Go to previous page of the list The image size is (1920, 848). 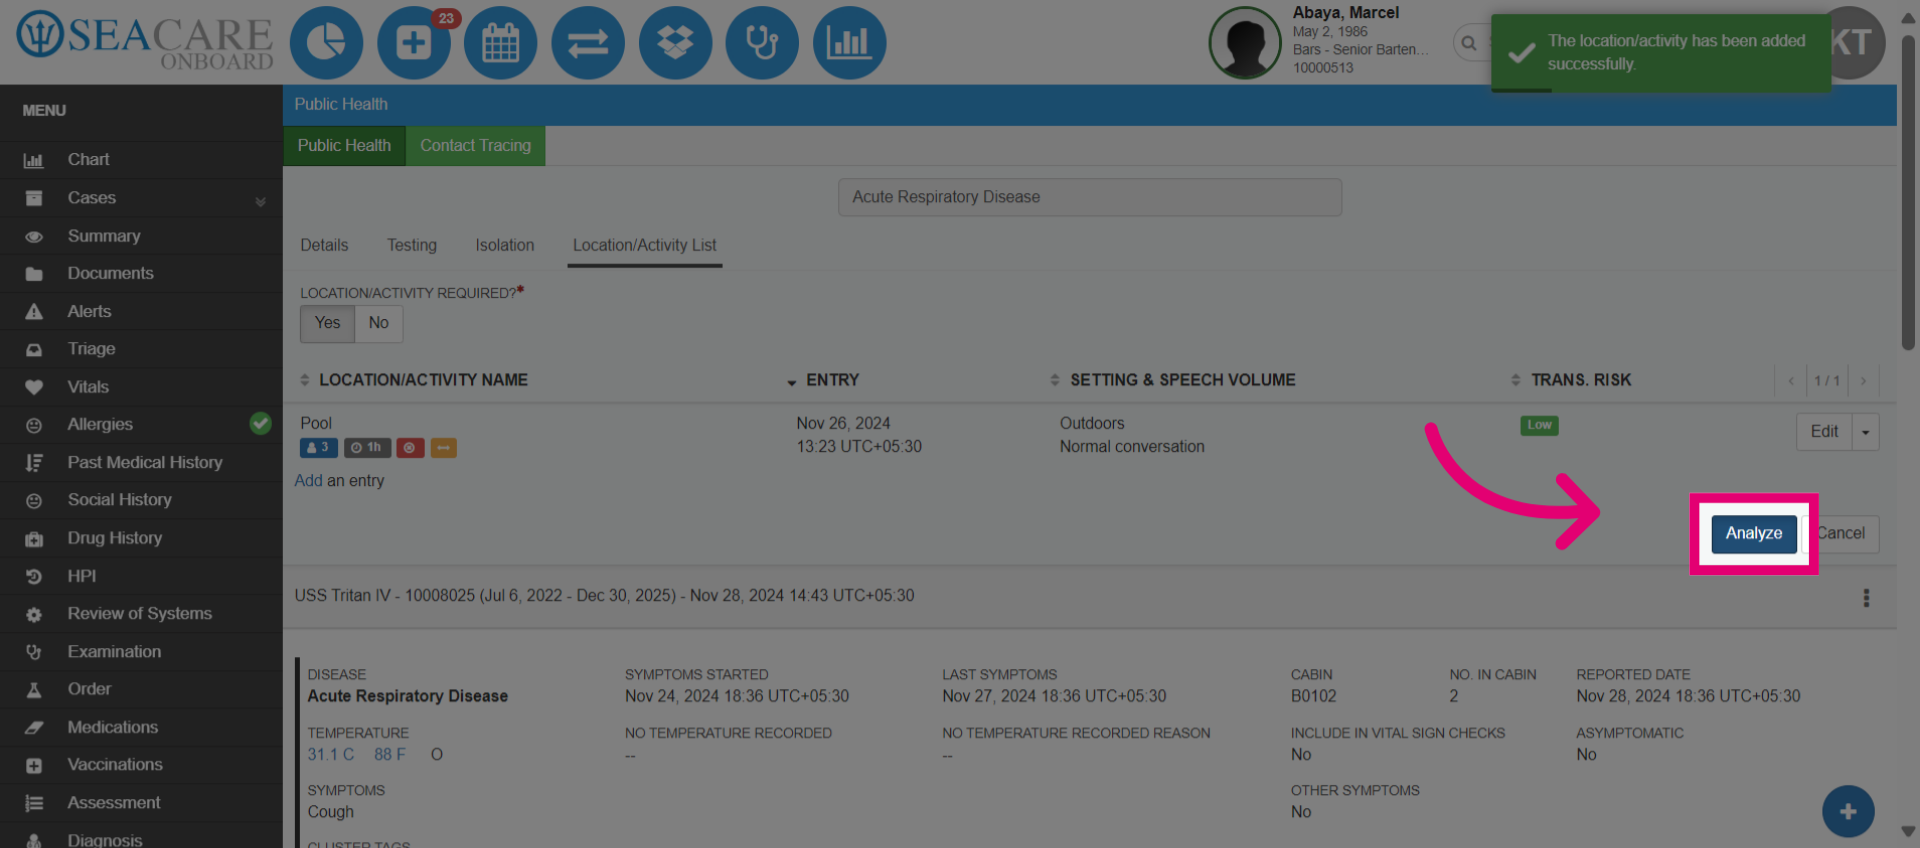tap(1791, 380)
